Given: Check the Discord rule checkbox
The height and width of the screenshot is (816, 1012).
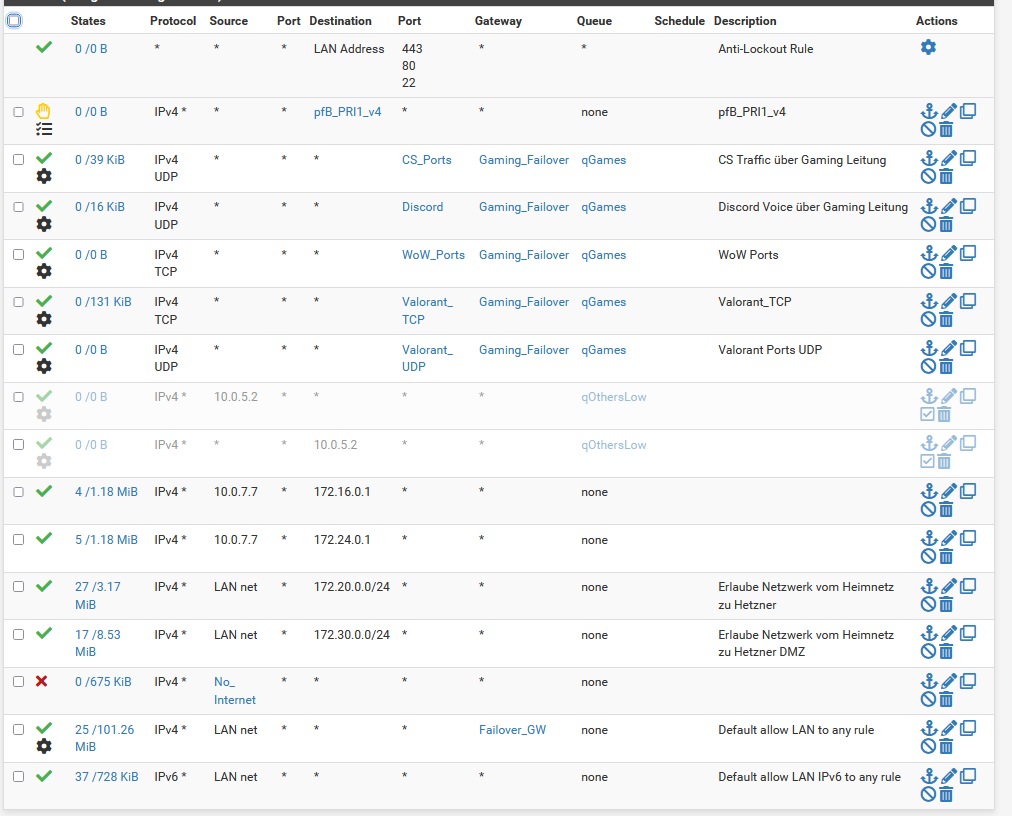Looking at the screenshot, I should click(19, 207).
